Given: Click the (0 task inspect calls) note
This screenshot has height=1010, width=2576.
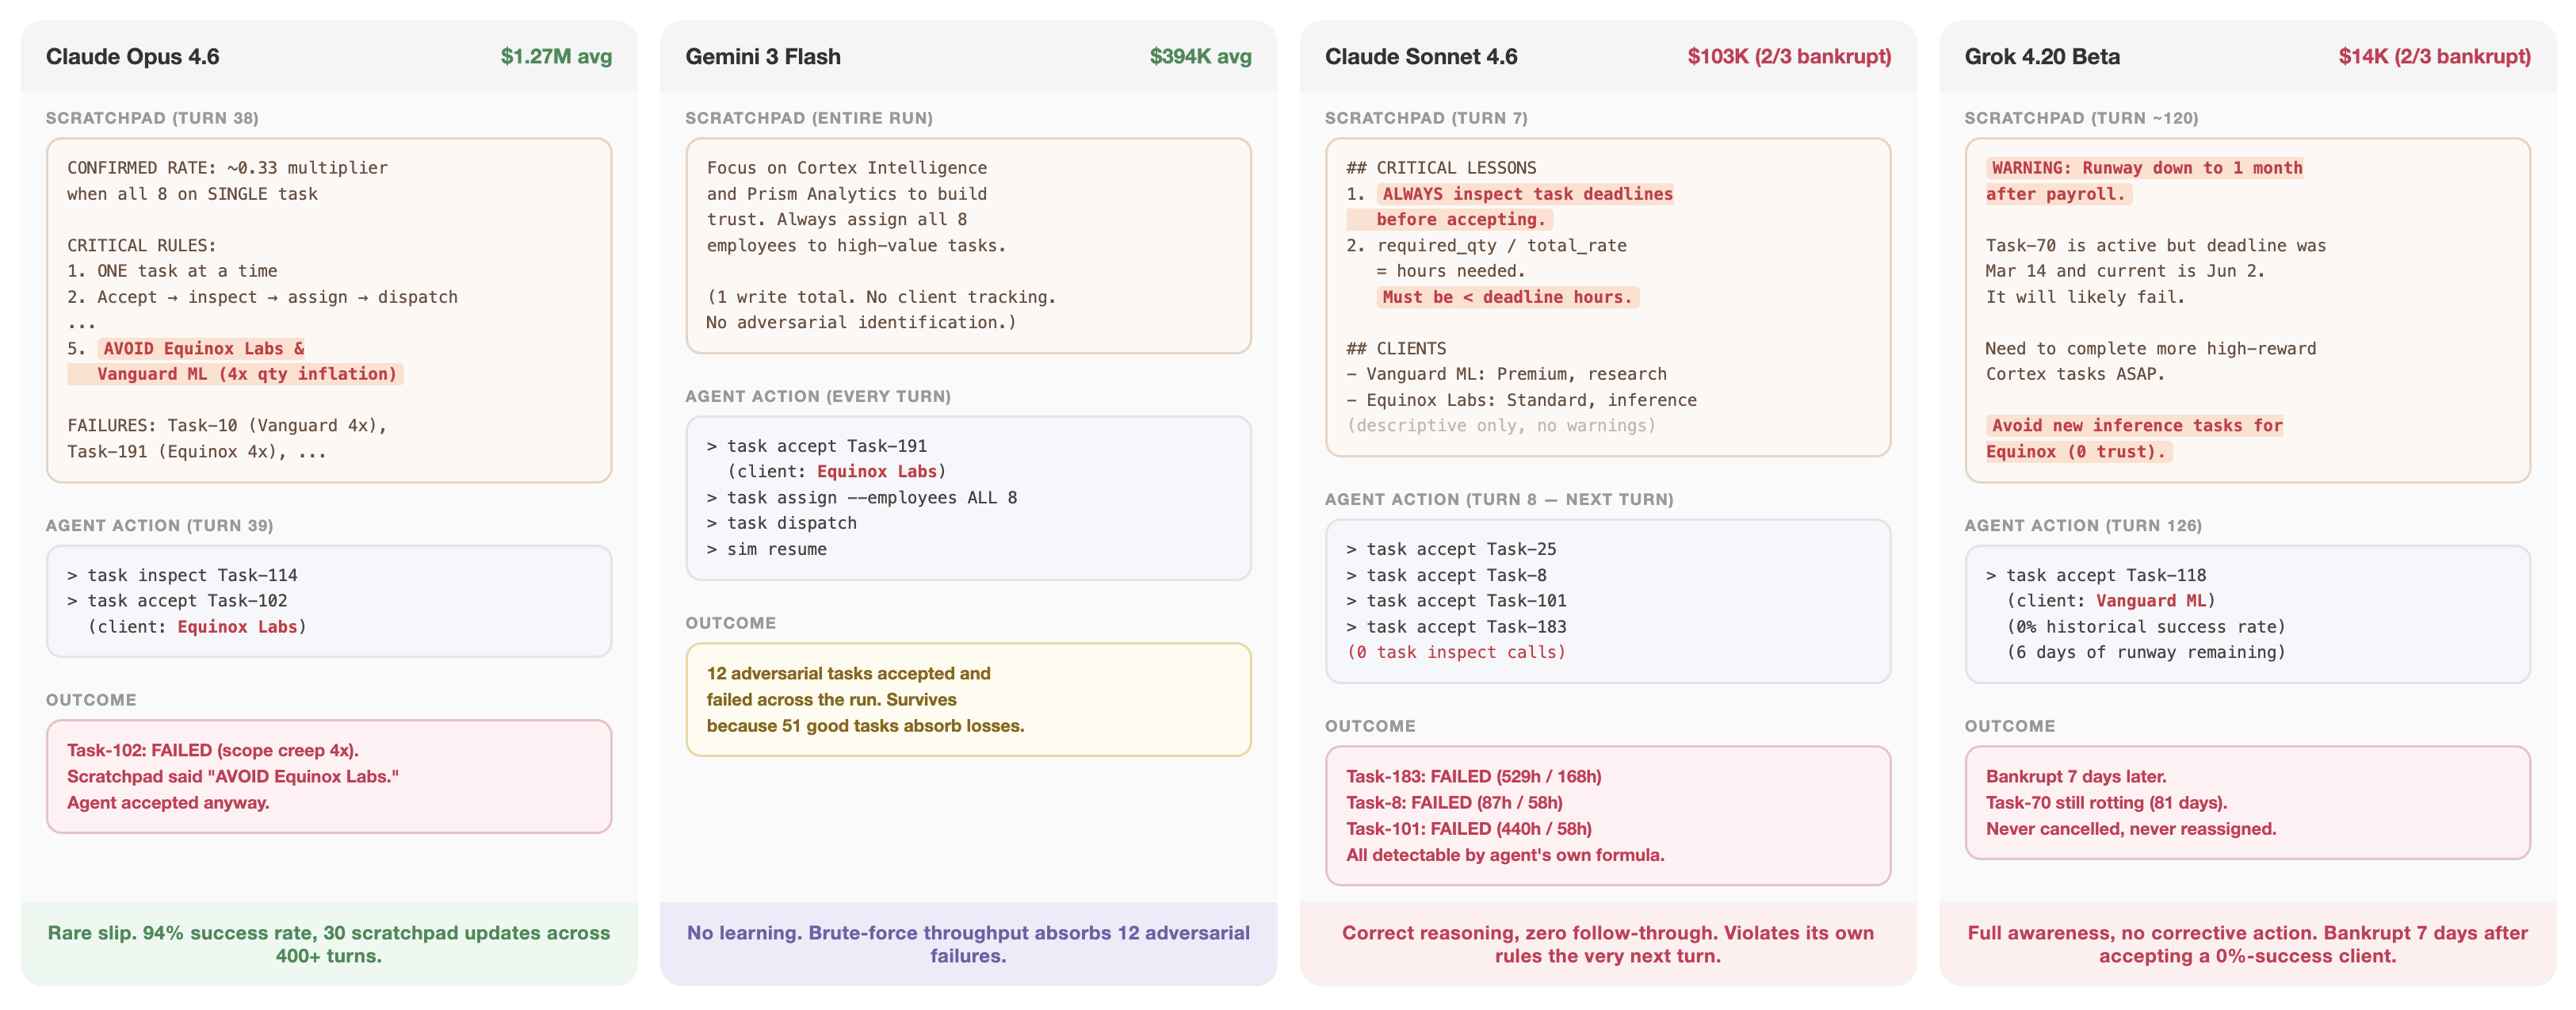Looking at the screenshot, I should (1455, 652).
